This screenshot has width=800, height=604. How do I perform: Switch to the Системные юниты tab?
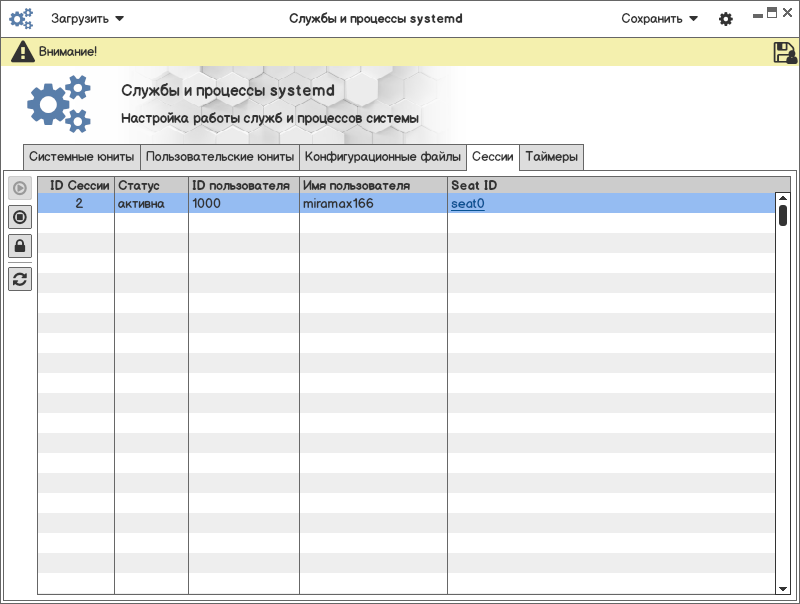pos(81,157)
